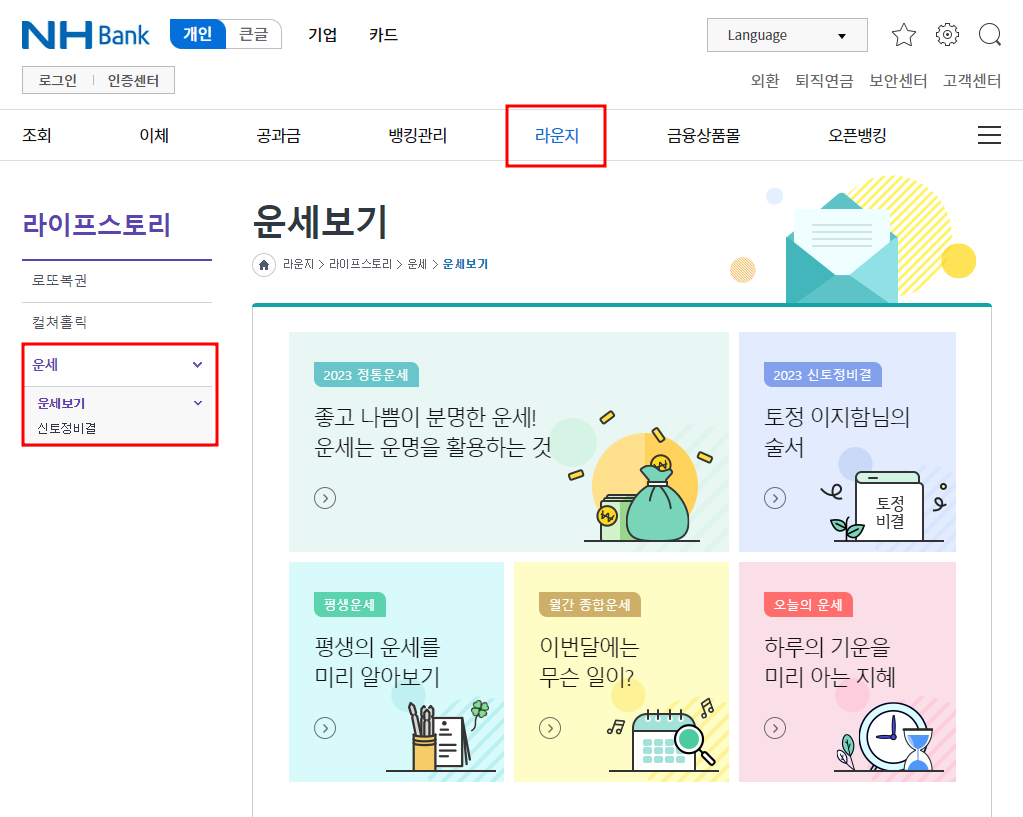Click 운세 in the breadcrumb

click(x=417, y=264)
